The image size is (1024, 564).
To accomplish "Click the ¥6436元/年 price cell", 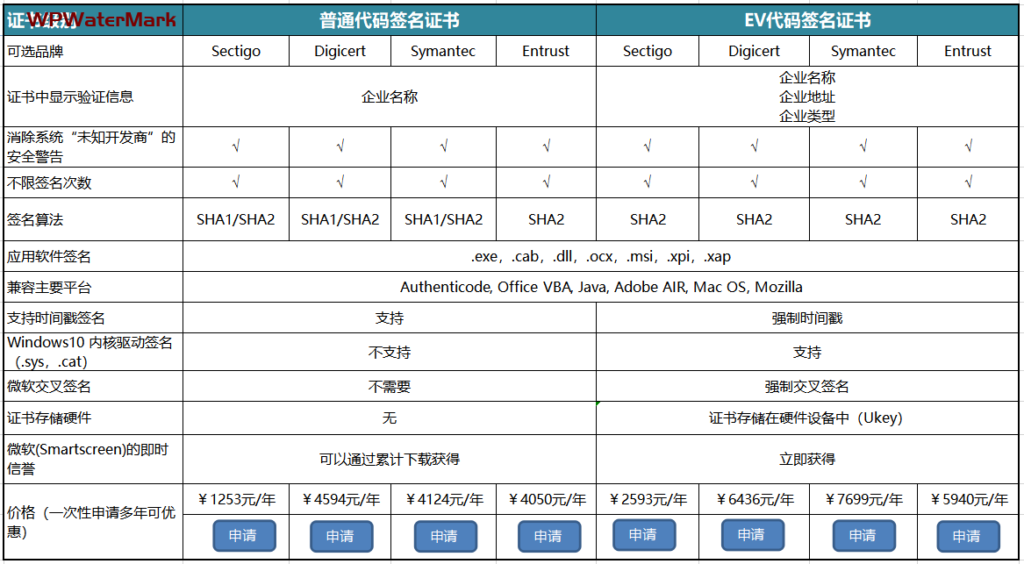I will pyautogui.click(x=754, y=500).
